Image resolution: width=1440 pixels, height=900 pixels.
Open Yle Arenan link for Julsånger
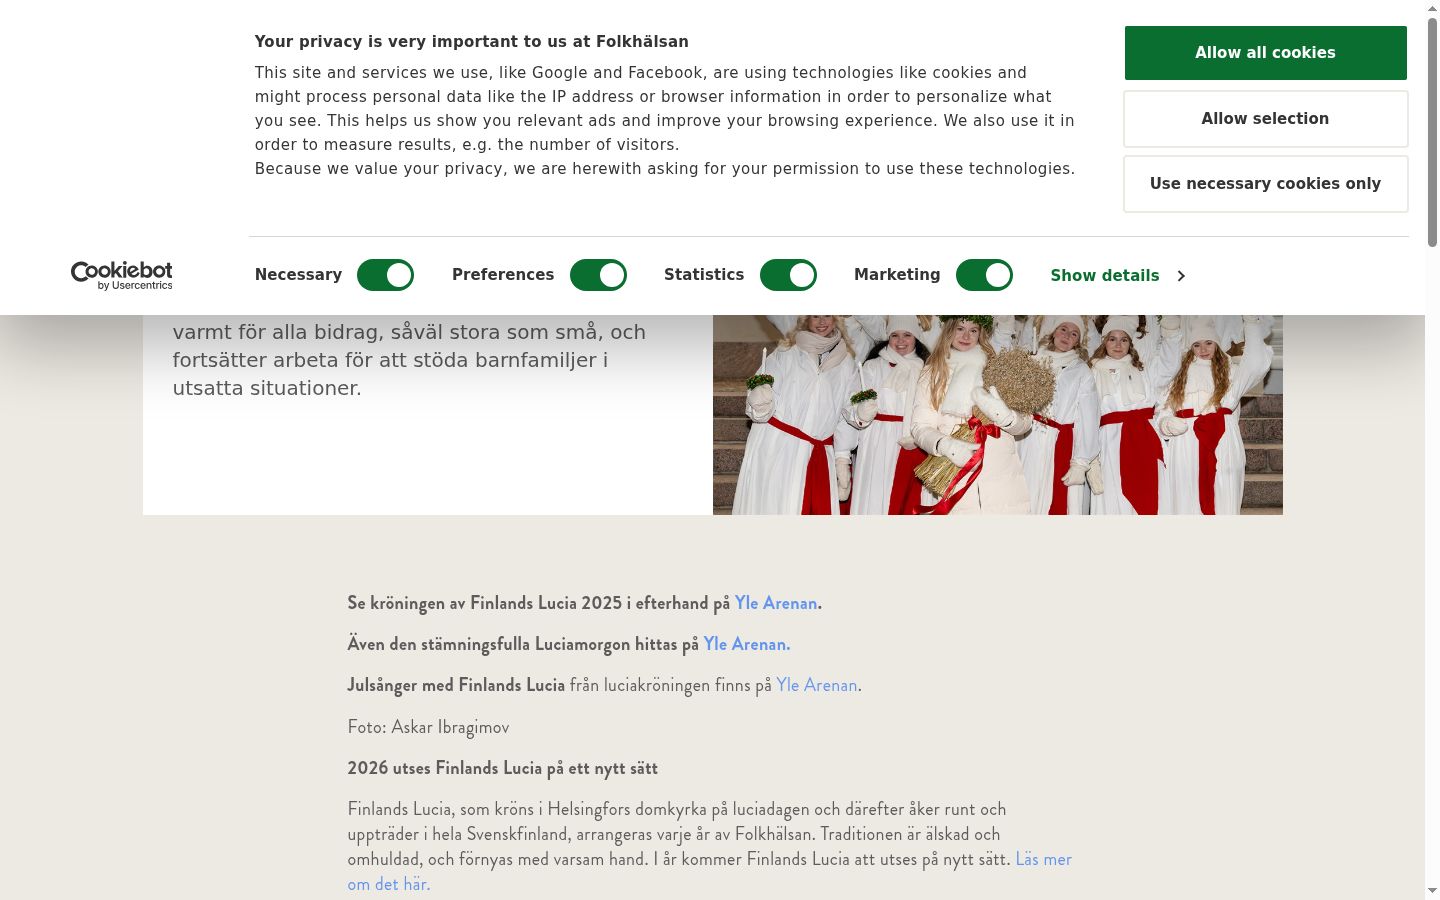pyautogui.click(x=817, y=685)
